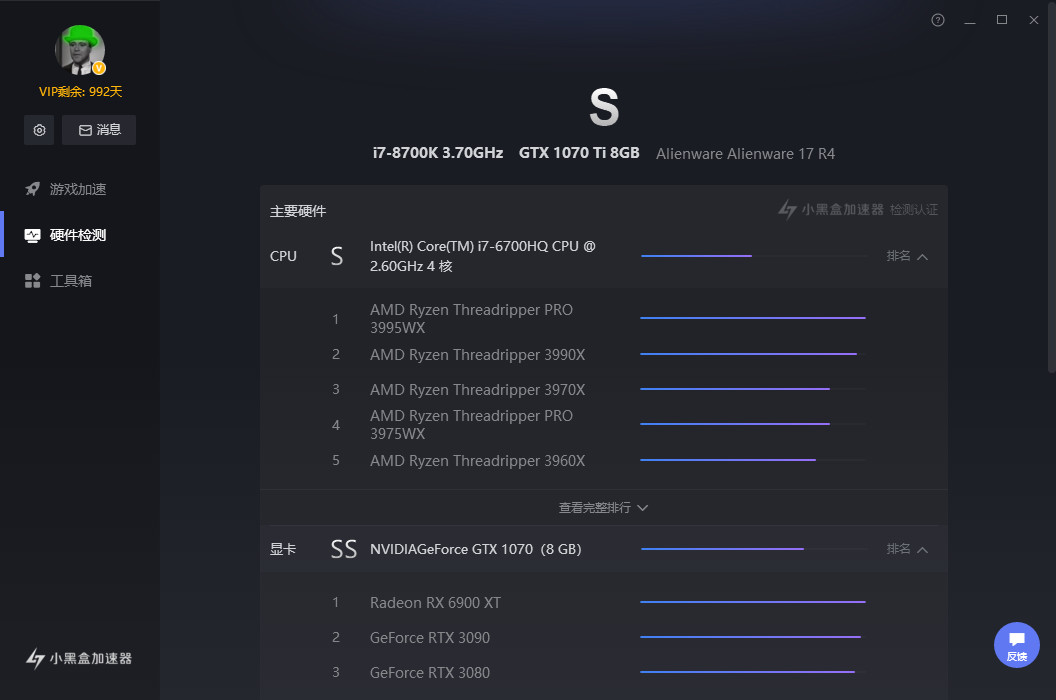This screenshot has height=700, width=1056.
Task: Collapse the 显卡 排名 ranking list
Action: click(908, 549)
